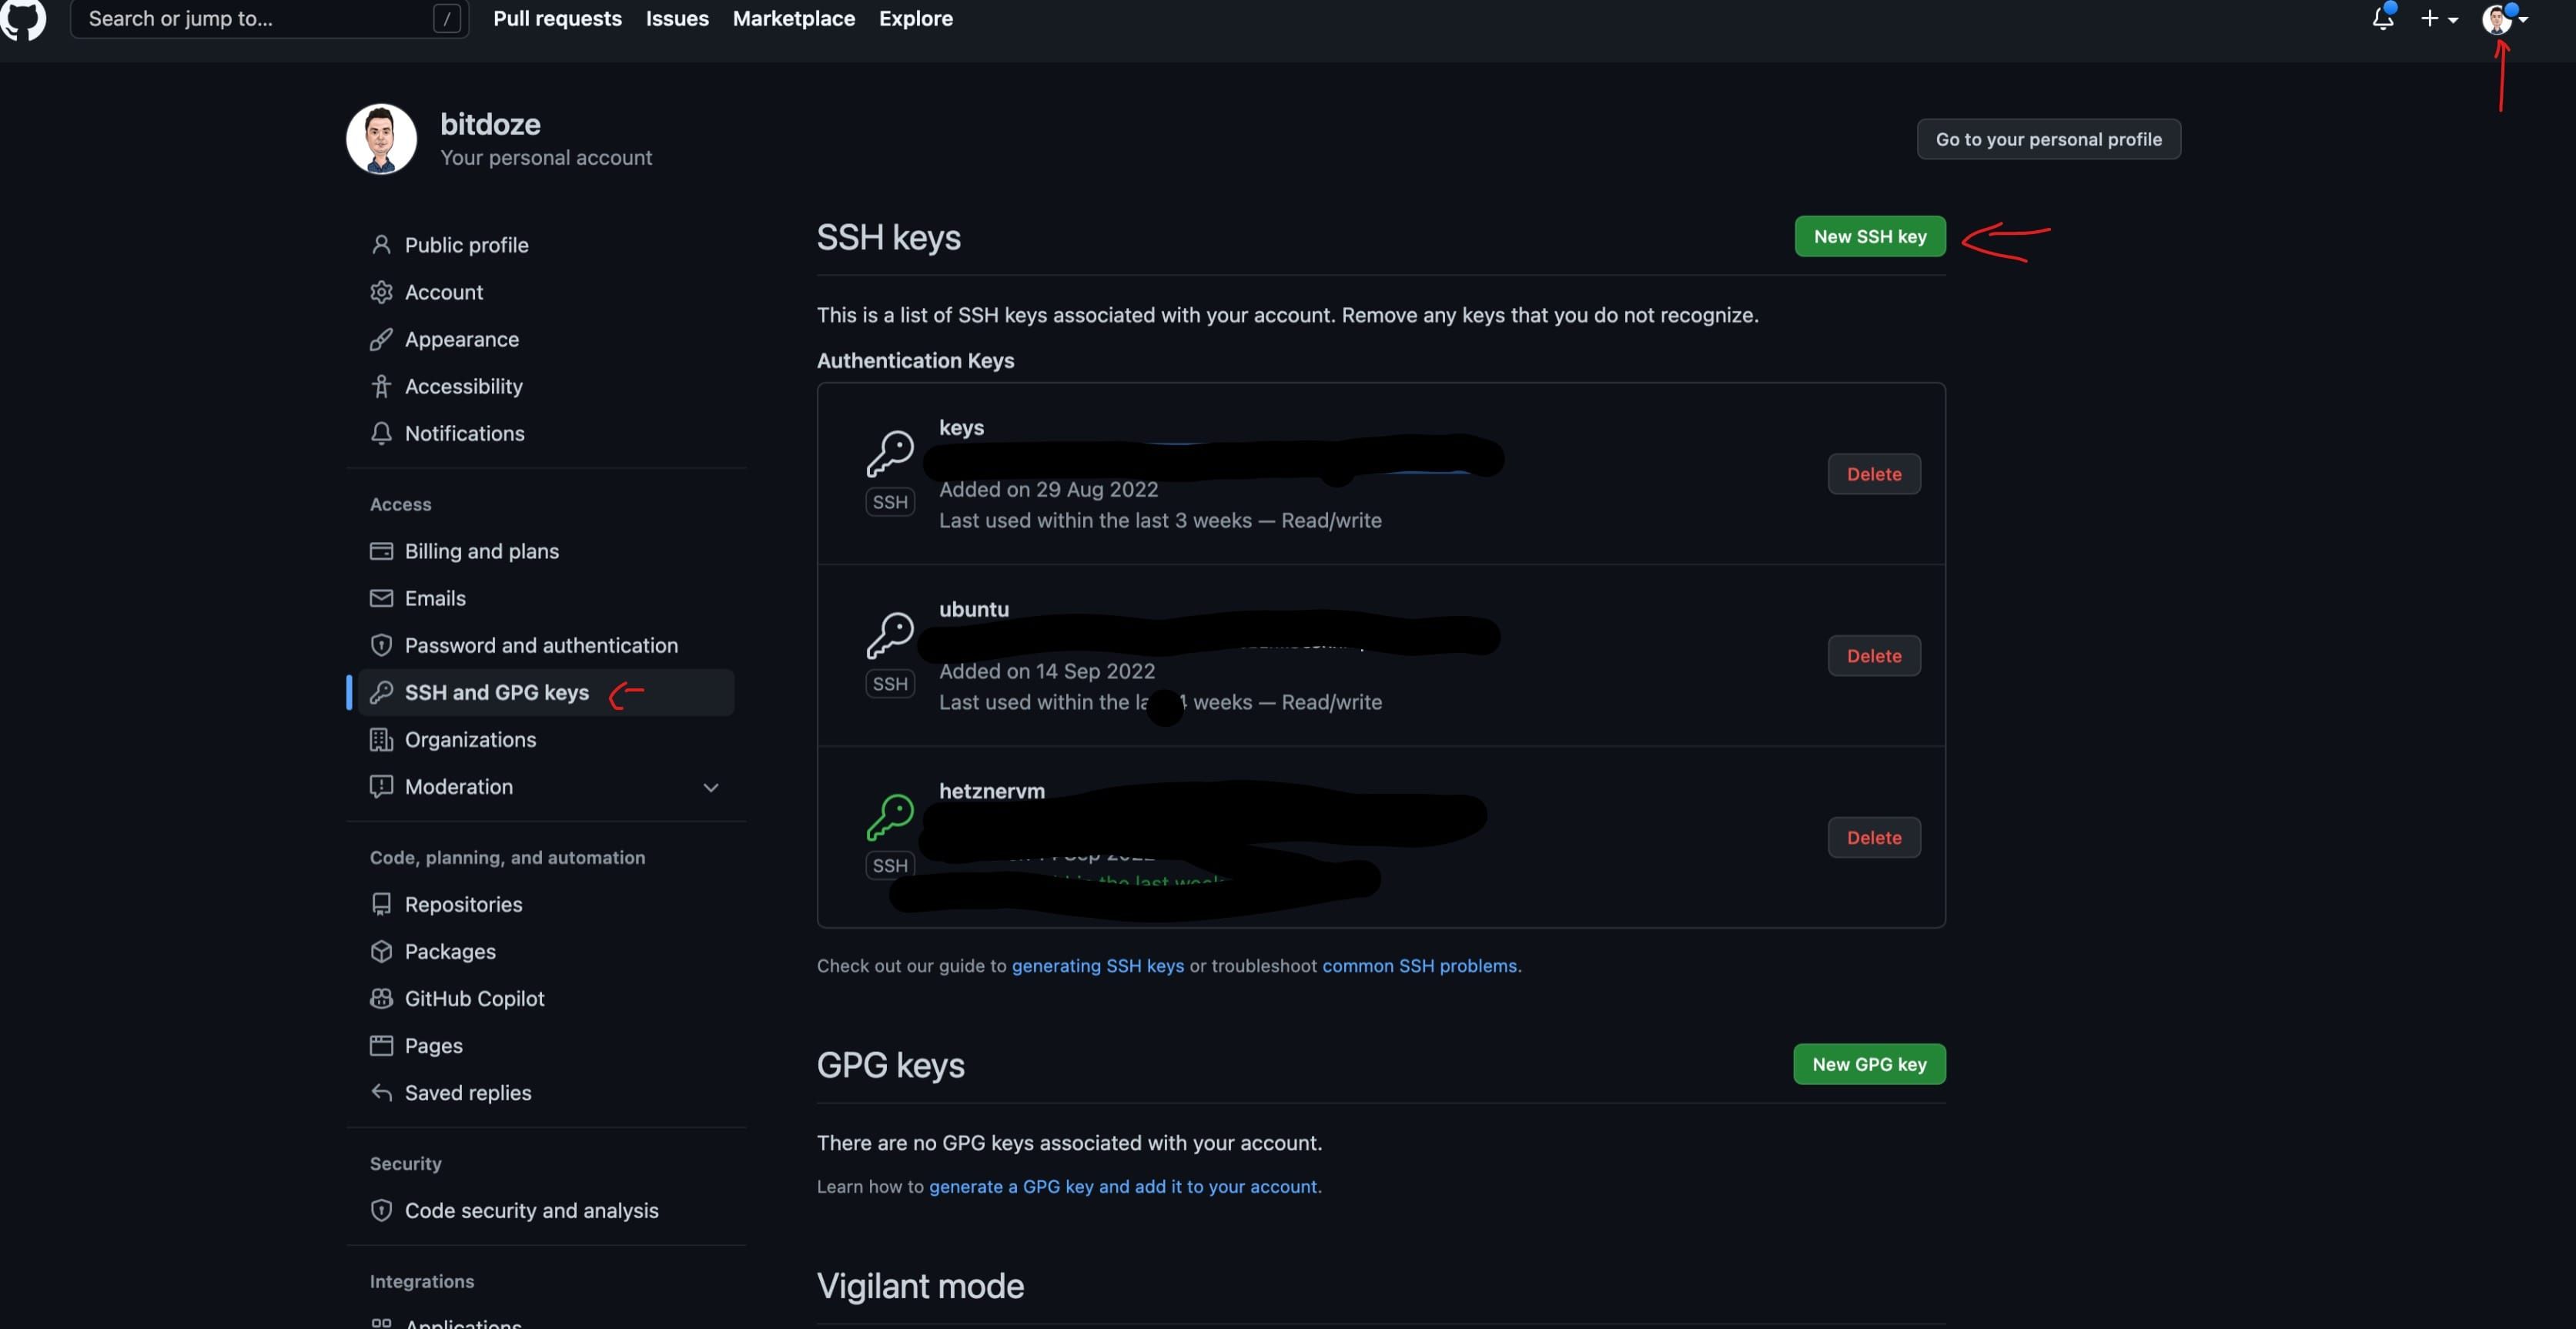This screenshot has height=1329, width=2576.
Task: Open the Marketplace page
Action: click(793, 18)
